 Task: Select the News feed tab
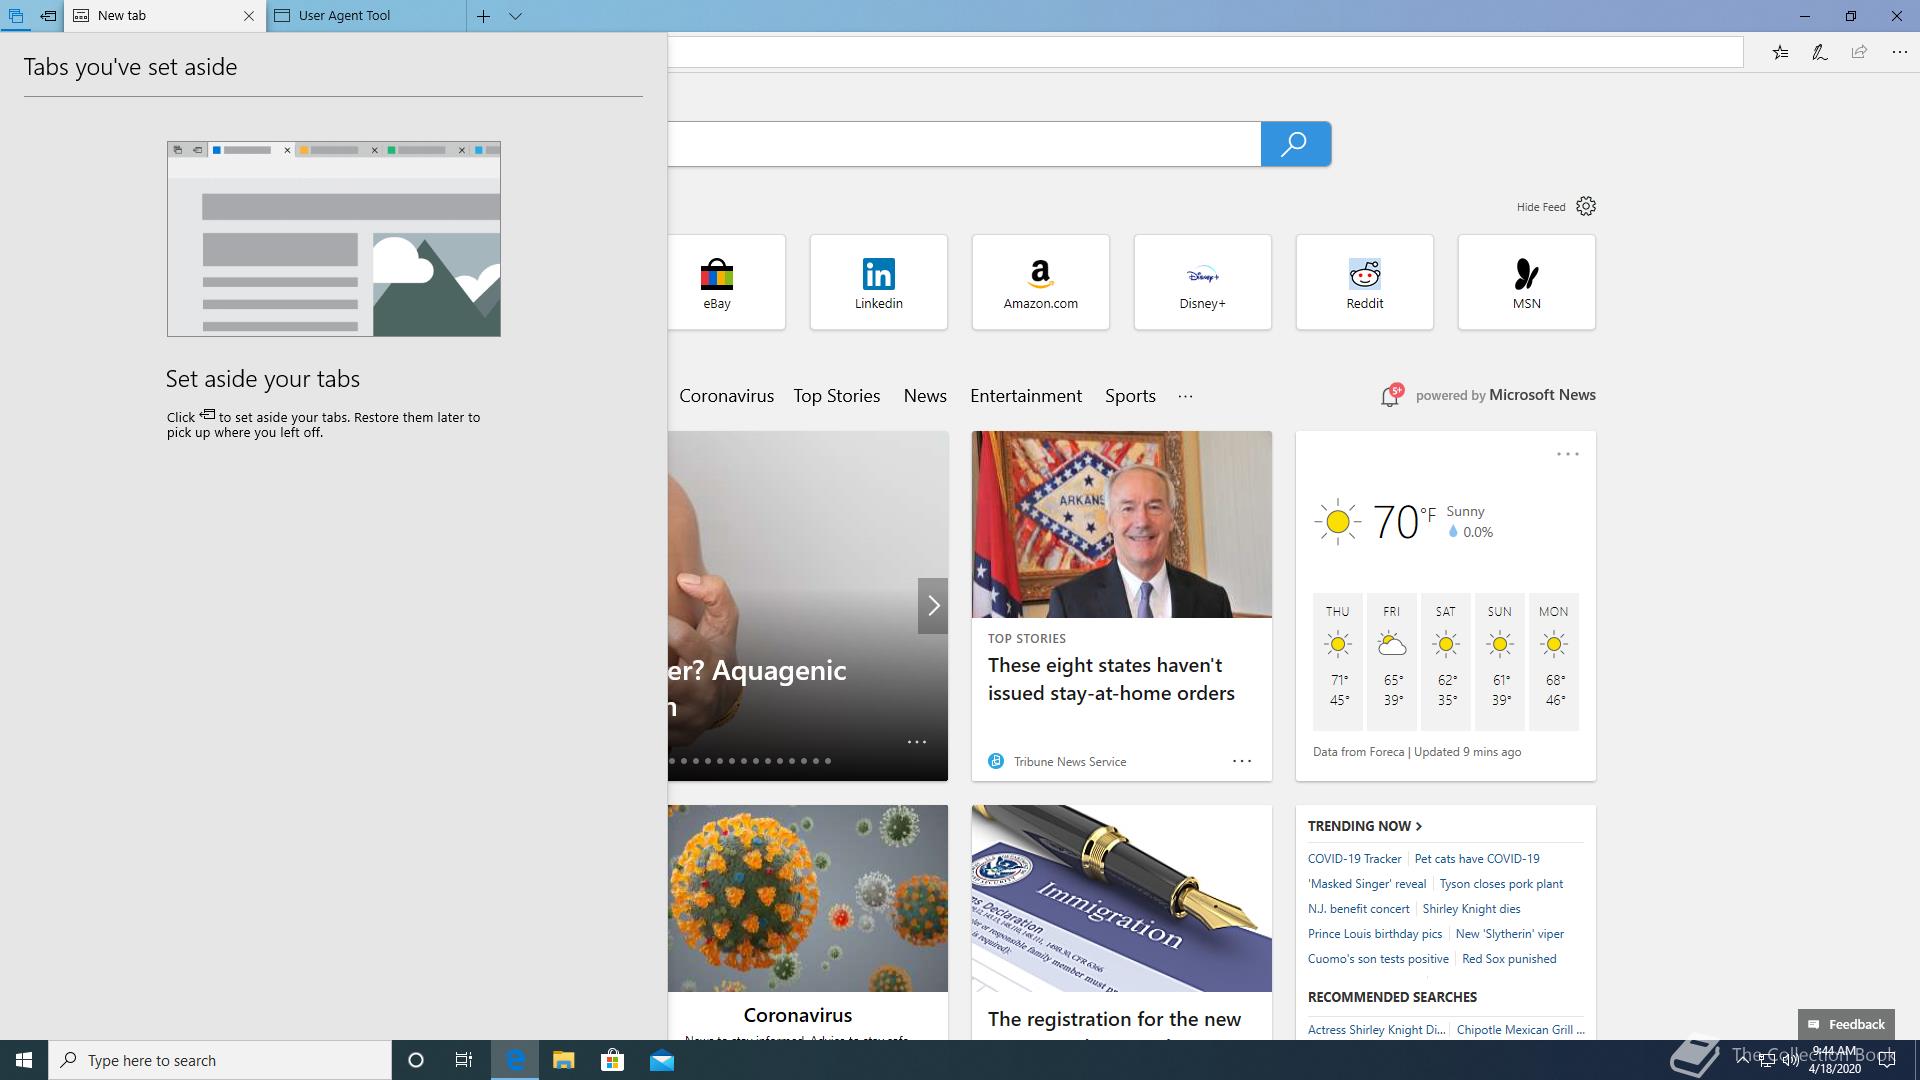pos(925,396)
